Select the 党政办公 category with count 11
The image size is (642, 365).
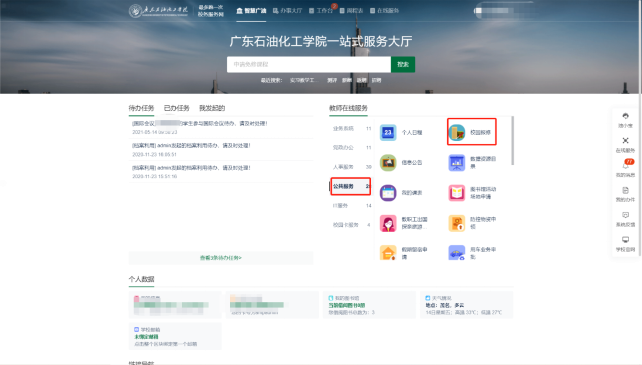[351, 147]
